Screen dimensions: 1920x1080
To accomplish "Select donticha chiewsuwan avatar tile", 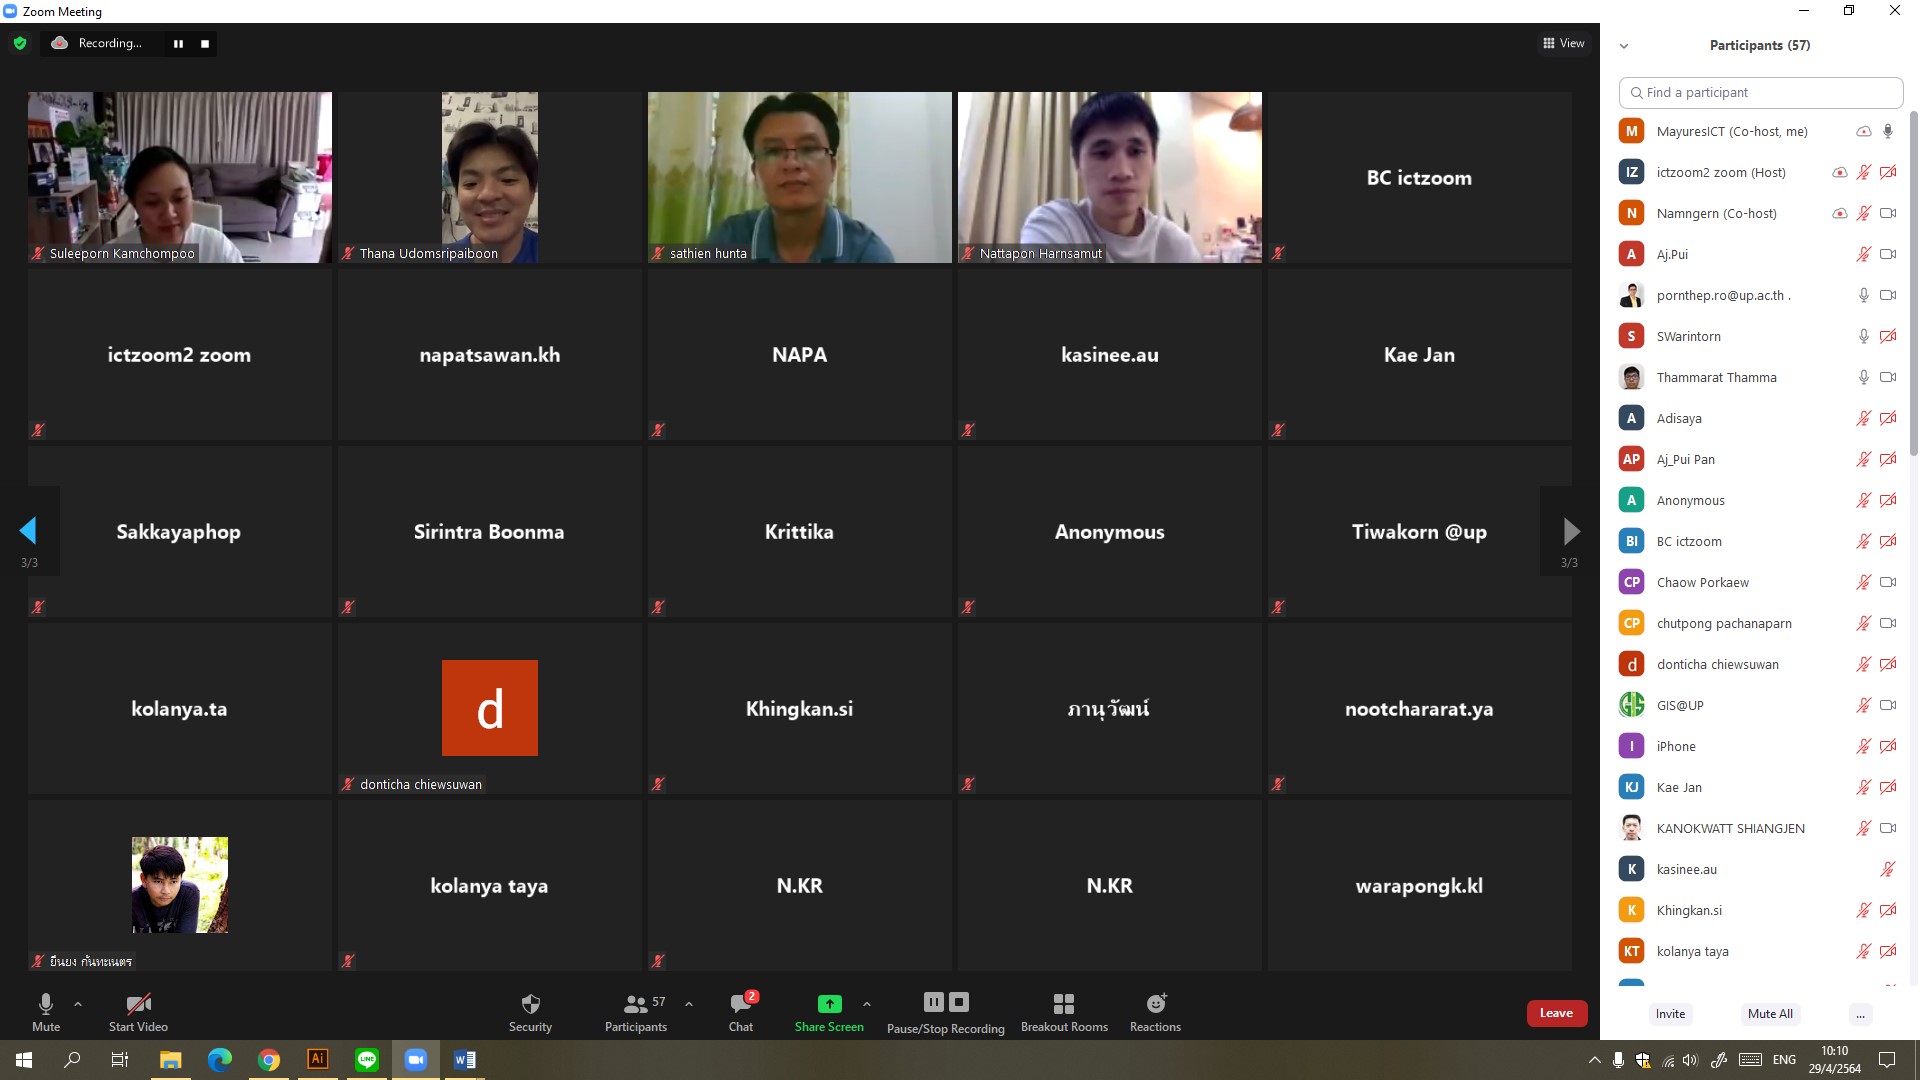I will 490,708.
